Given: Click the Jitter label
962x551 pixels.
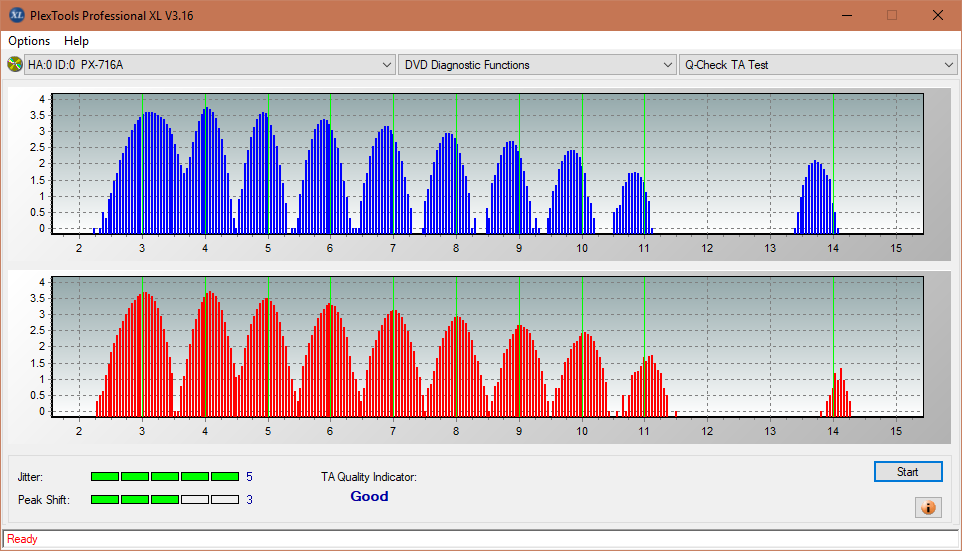Looking at the screenshot, I should coord(30,477).
